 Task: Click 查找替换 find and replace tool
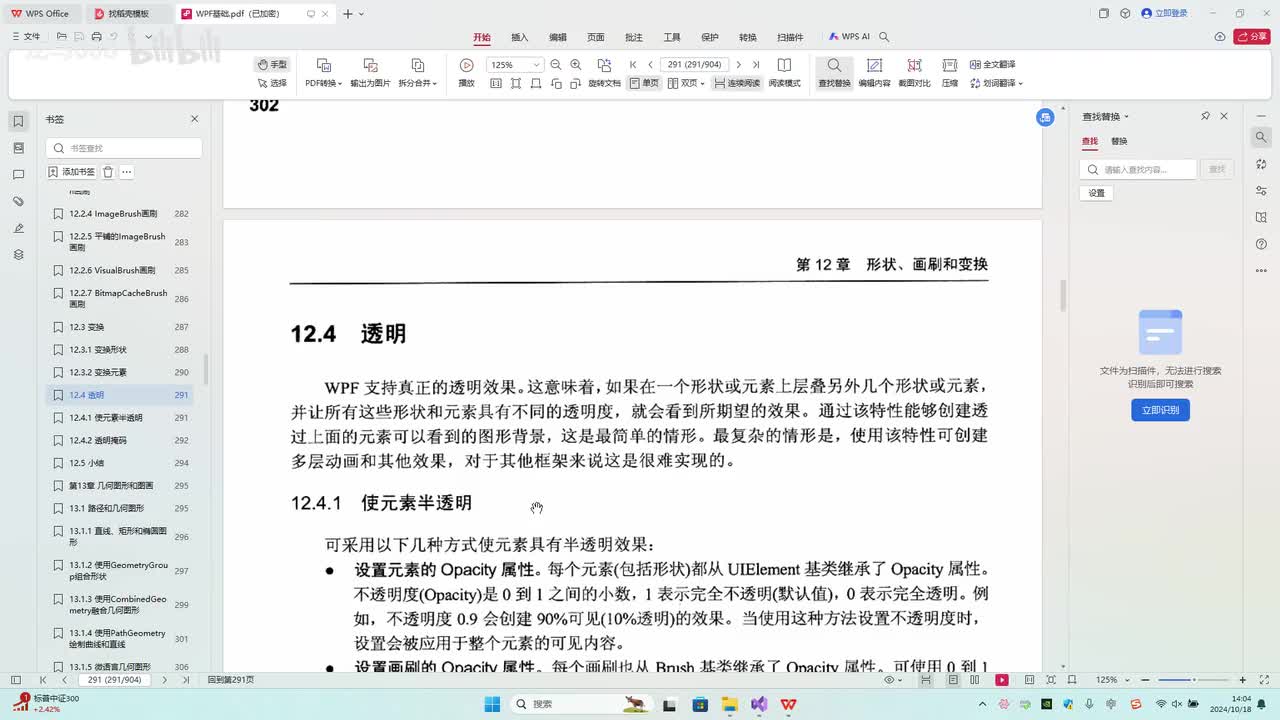(x=834, y=73)
